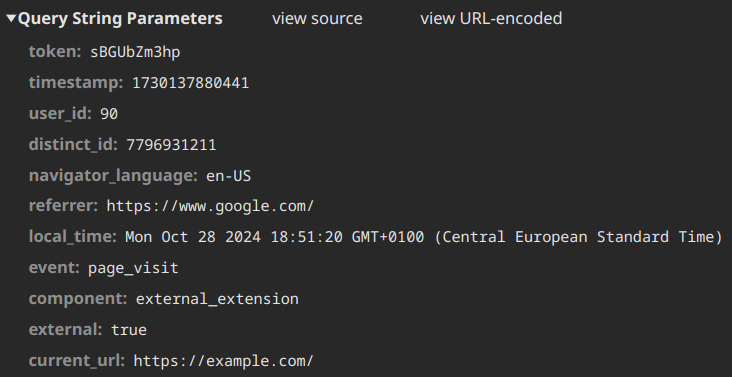This screenshot has width=732, height=377.
Task: Select the en-US language value
Action: [x=228, y=176]
